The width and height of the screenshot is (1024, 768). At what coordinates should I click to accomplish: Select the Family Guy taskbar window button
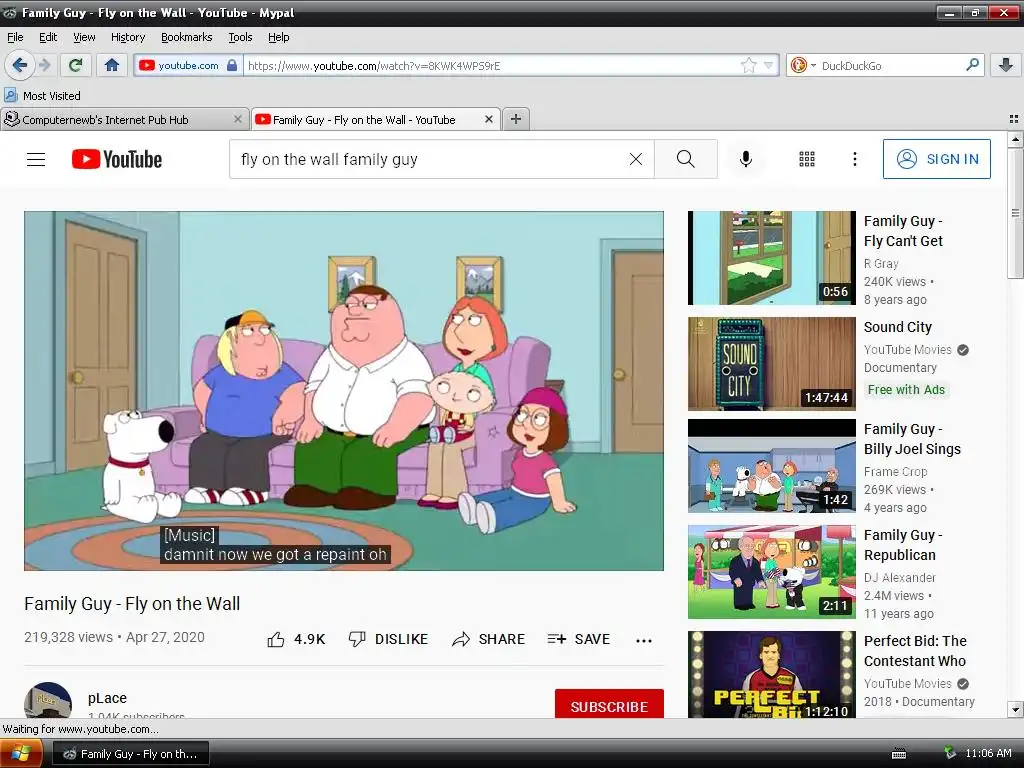pos(131,754)
